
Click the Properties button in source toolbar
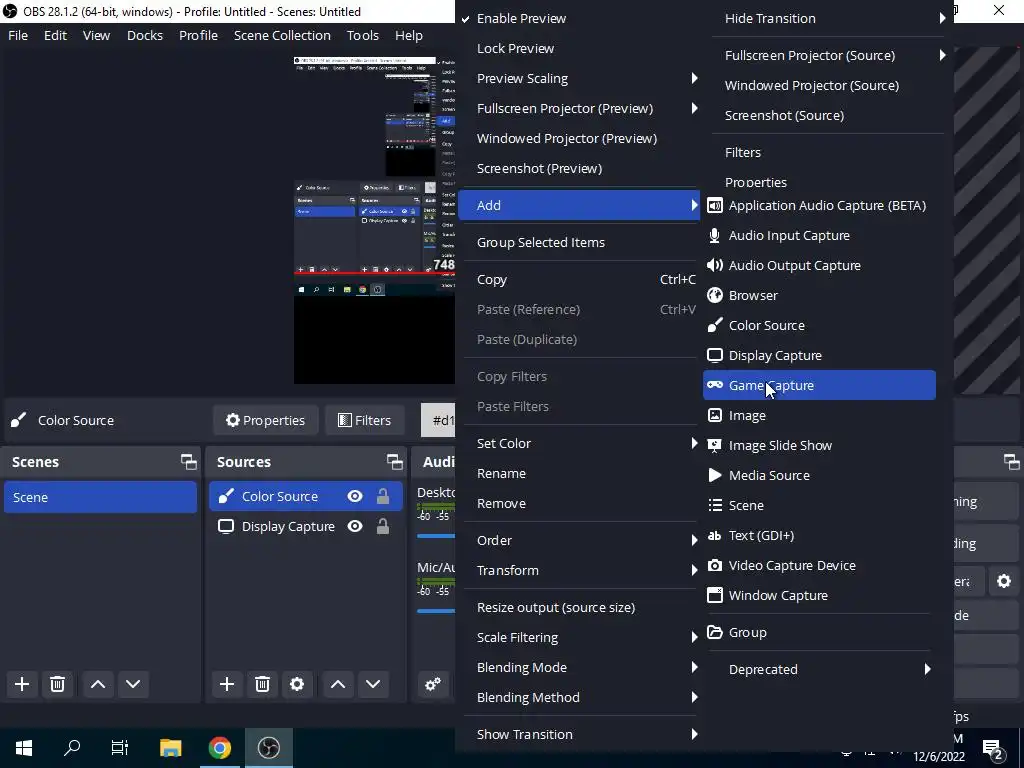coord(265,421)
